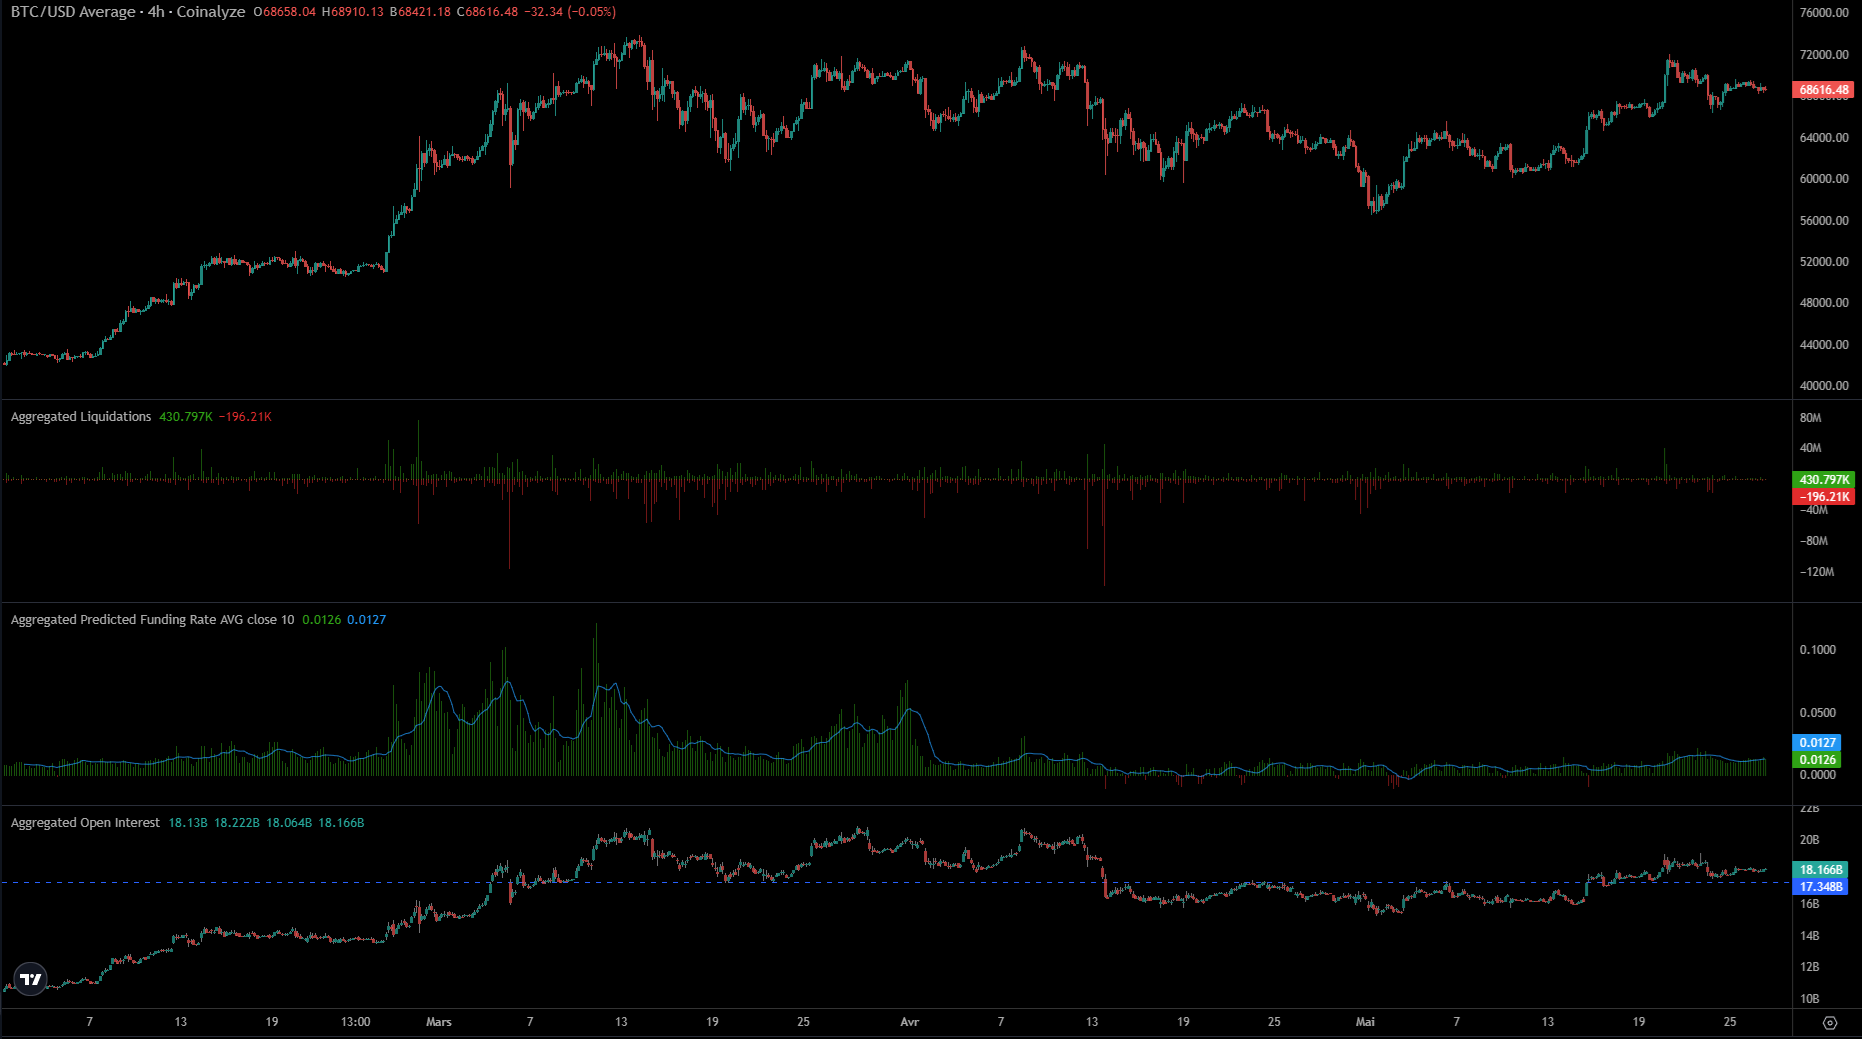Click the 13:00 label on time axis
This screenshot has width=1862, height=1039.
[x=355, y=1022]
